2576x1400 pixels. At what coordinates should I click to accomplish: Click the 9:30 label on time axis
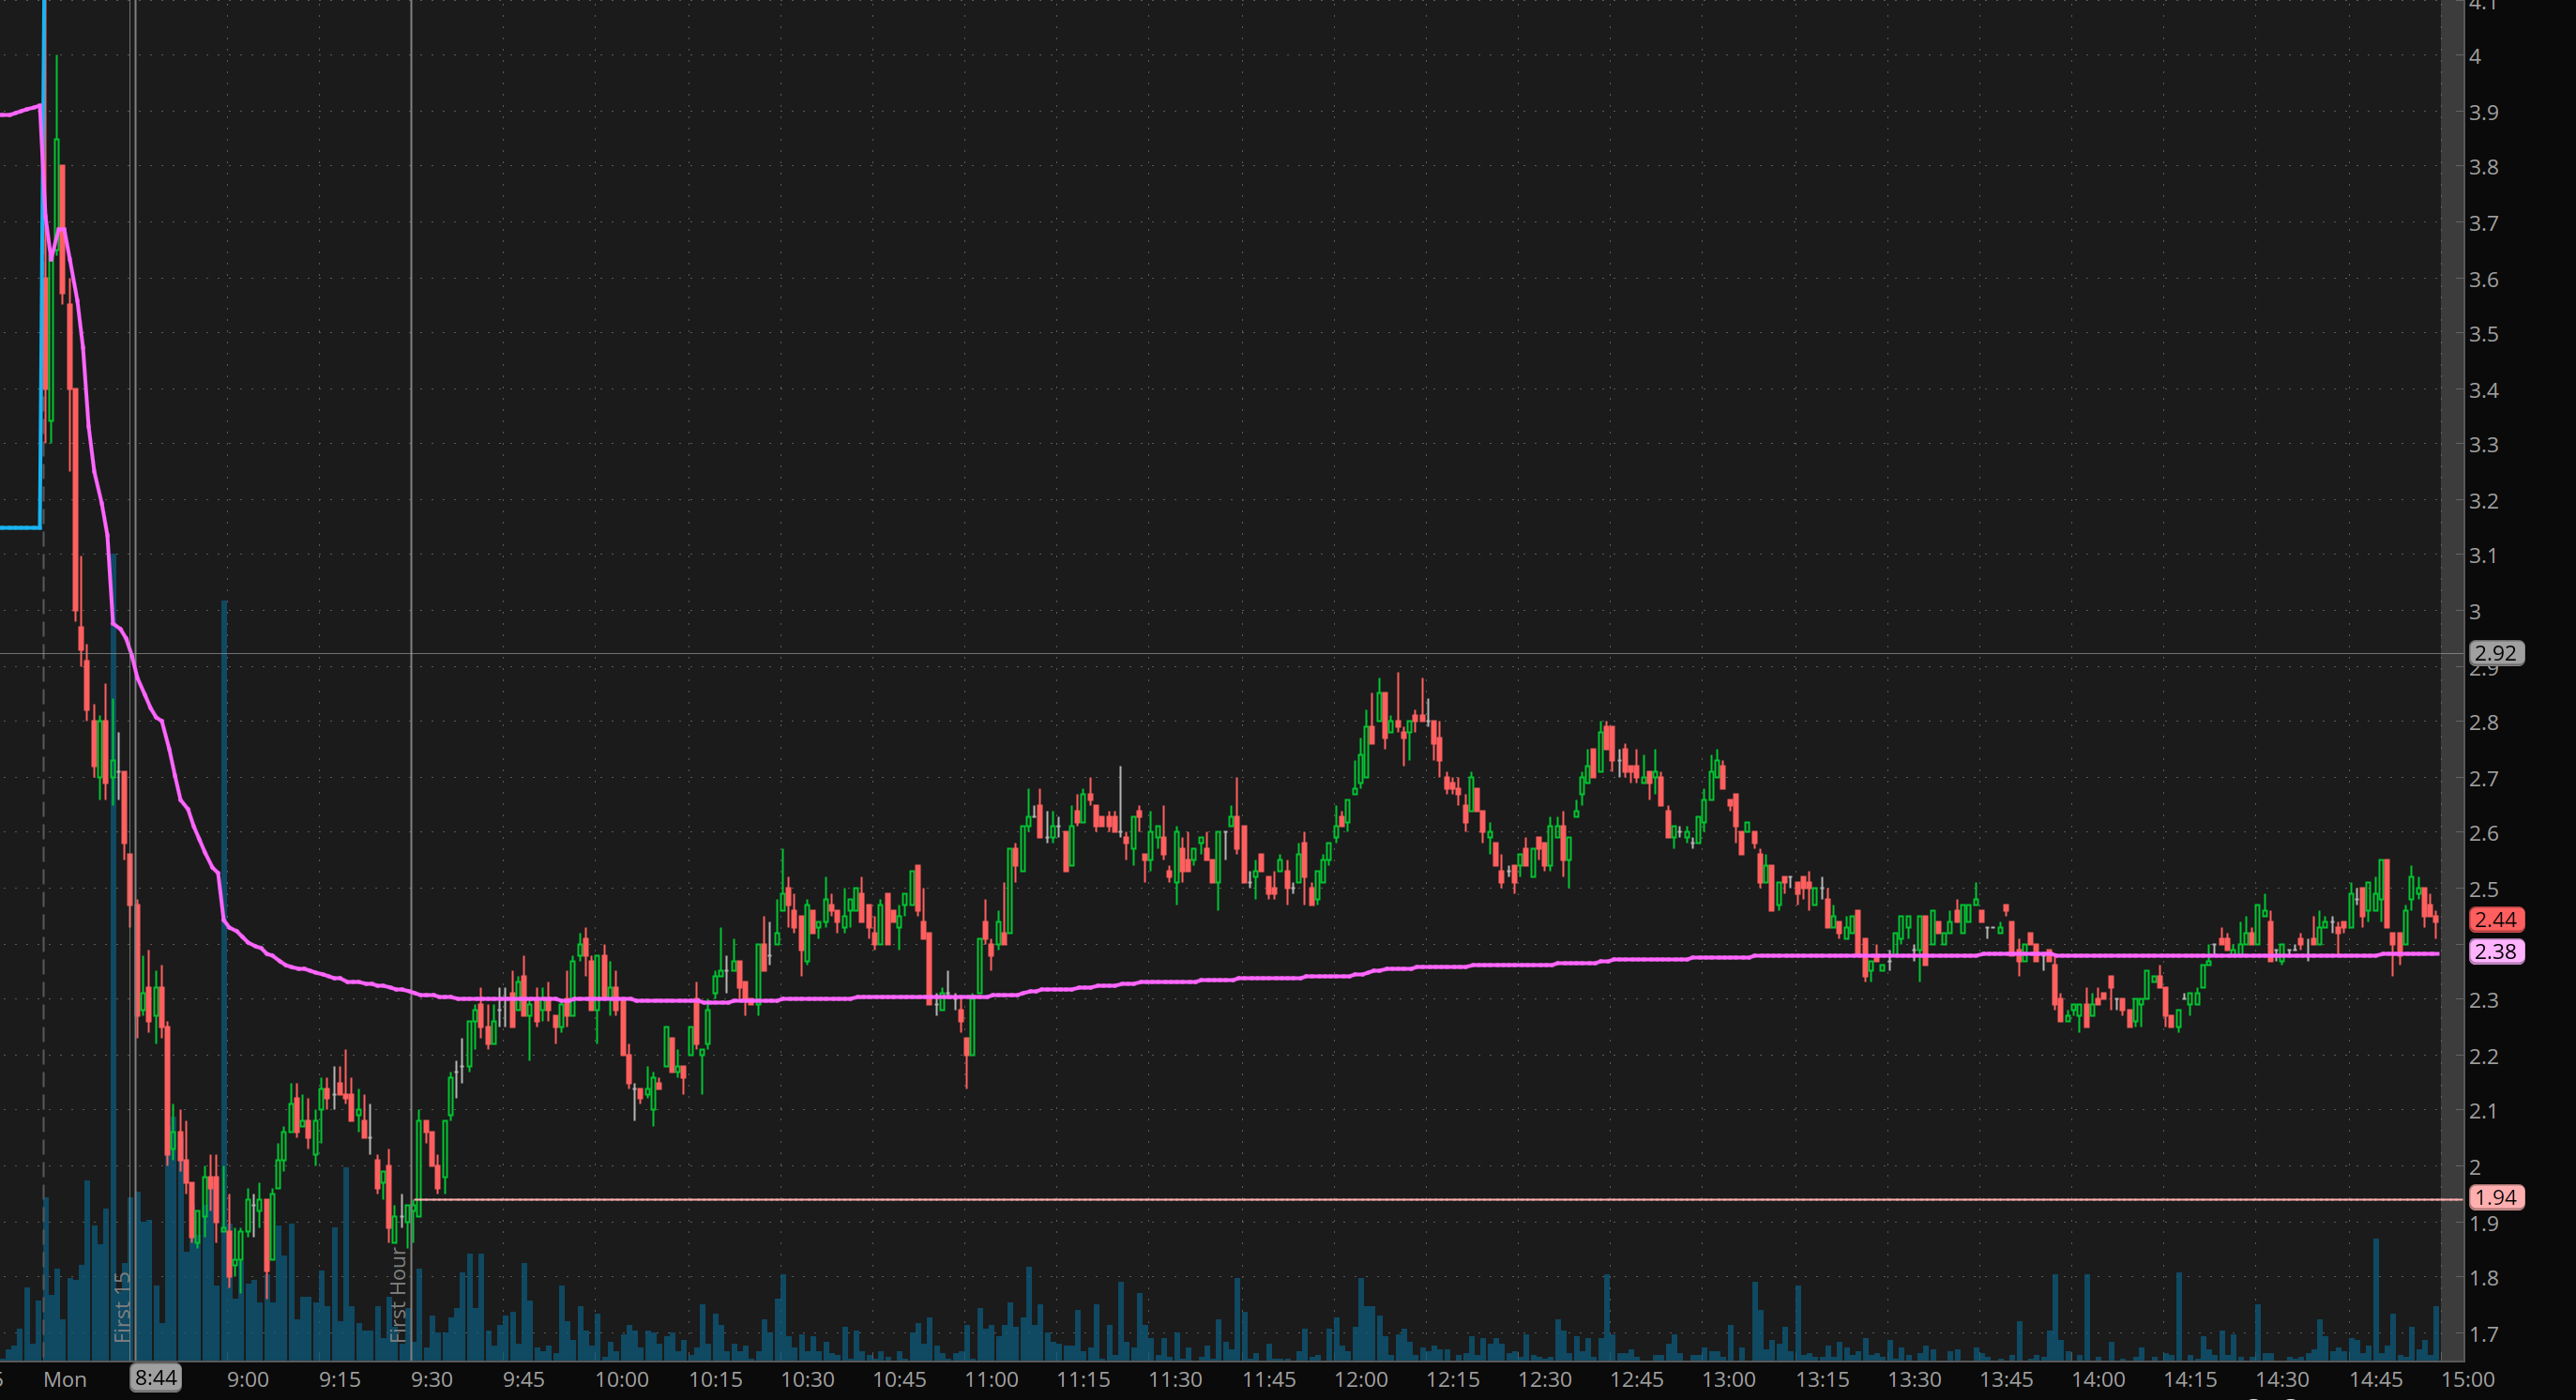(x=432, y=1380)
